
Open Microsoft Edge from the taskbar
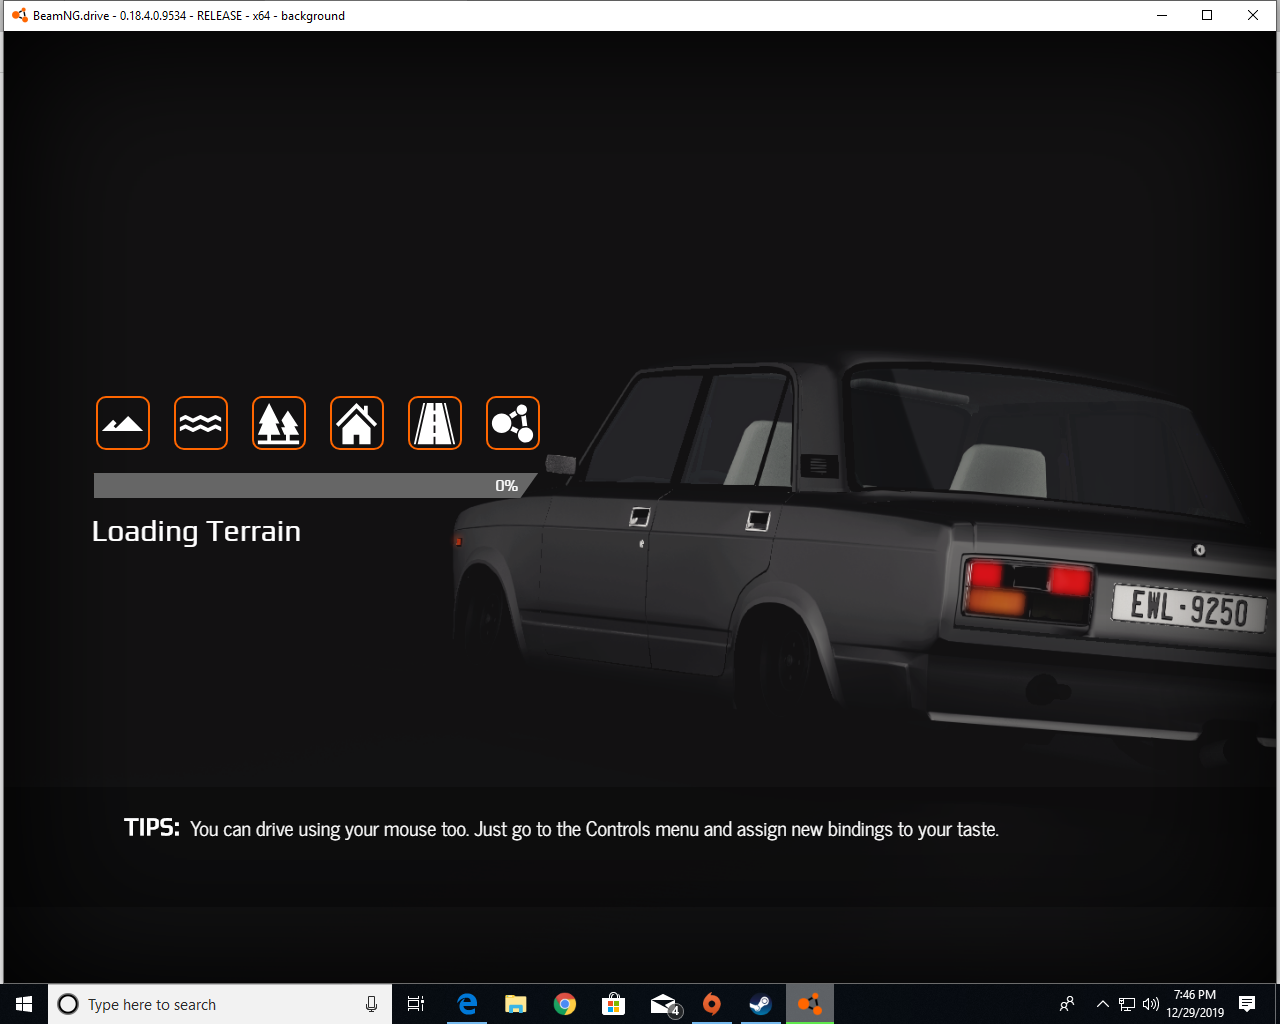[x=467, y=1004]
